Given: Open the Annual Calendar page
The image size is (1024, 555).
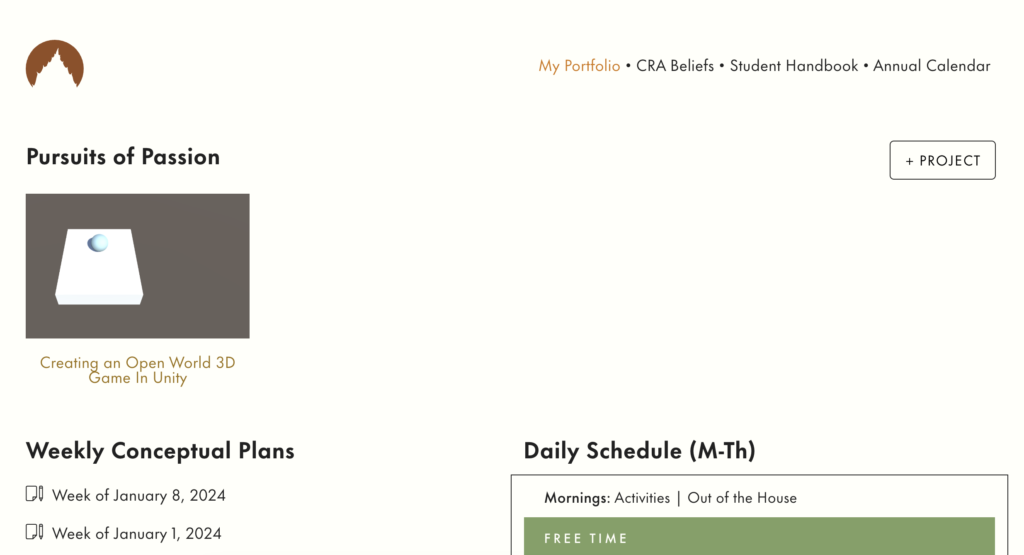Looking at the screenshot, I should [x=931, y=66].
